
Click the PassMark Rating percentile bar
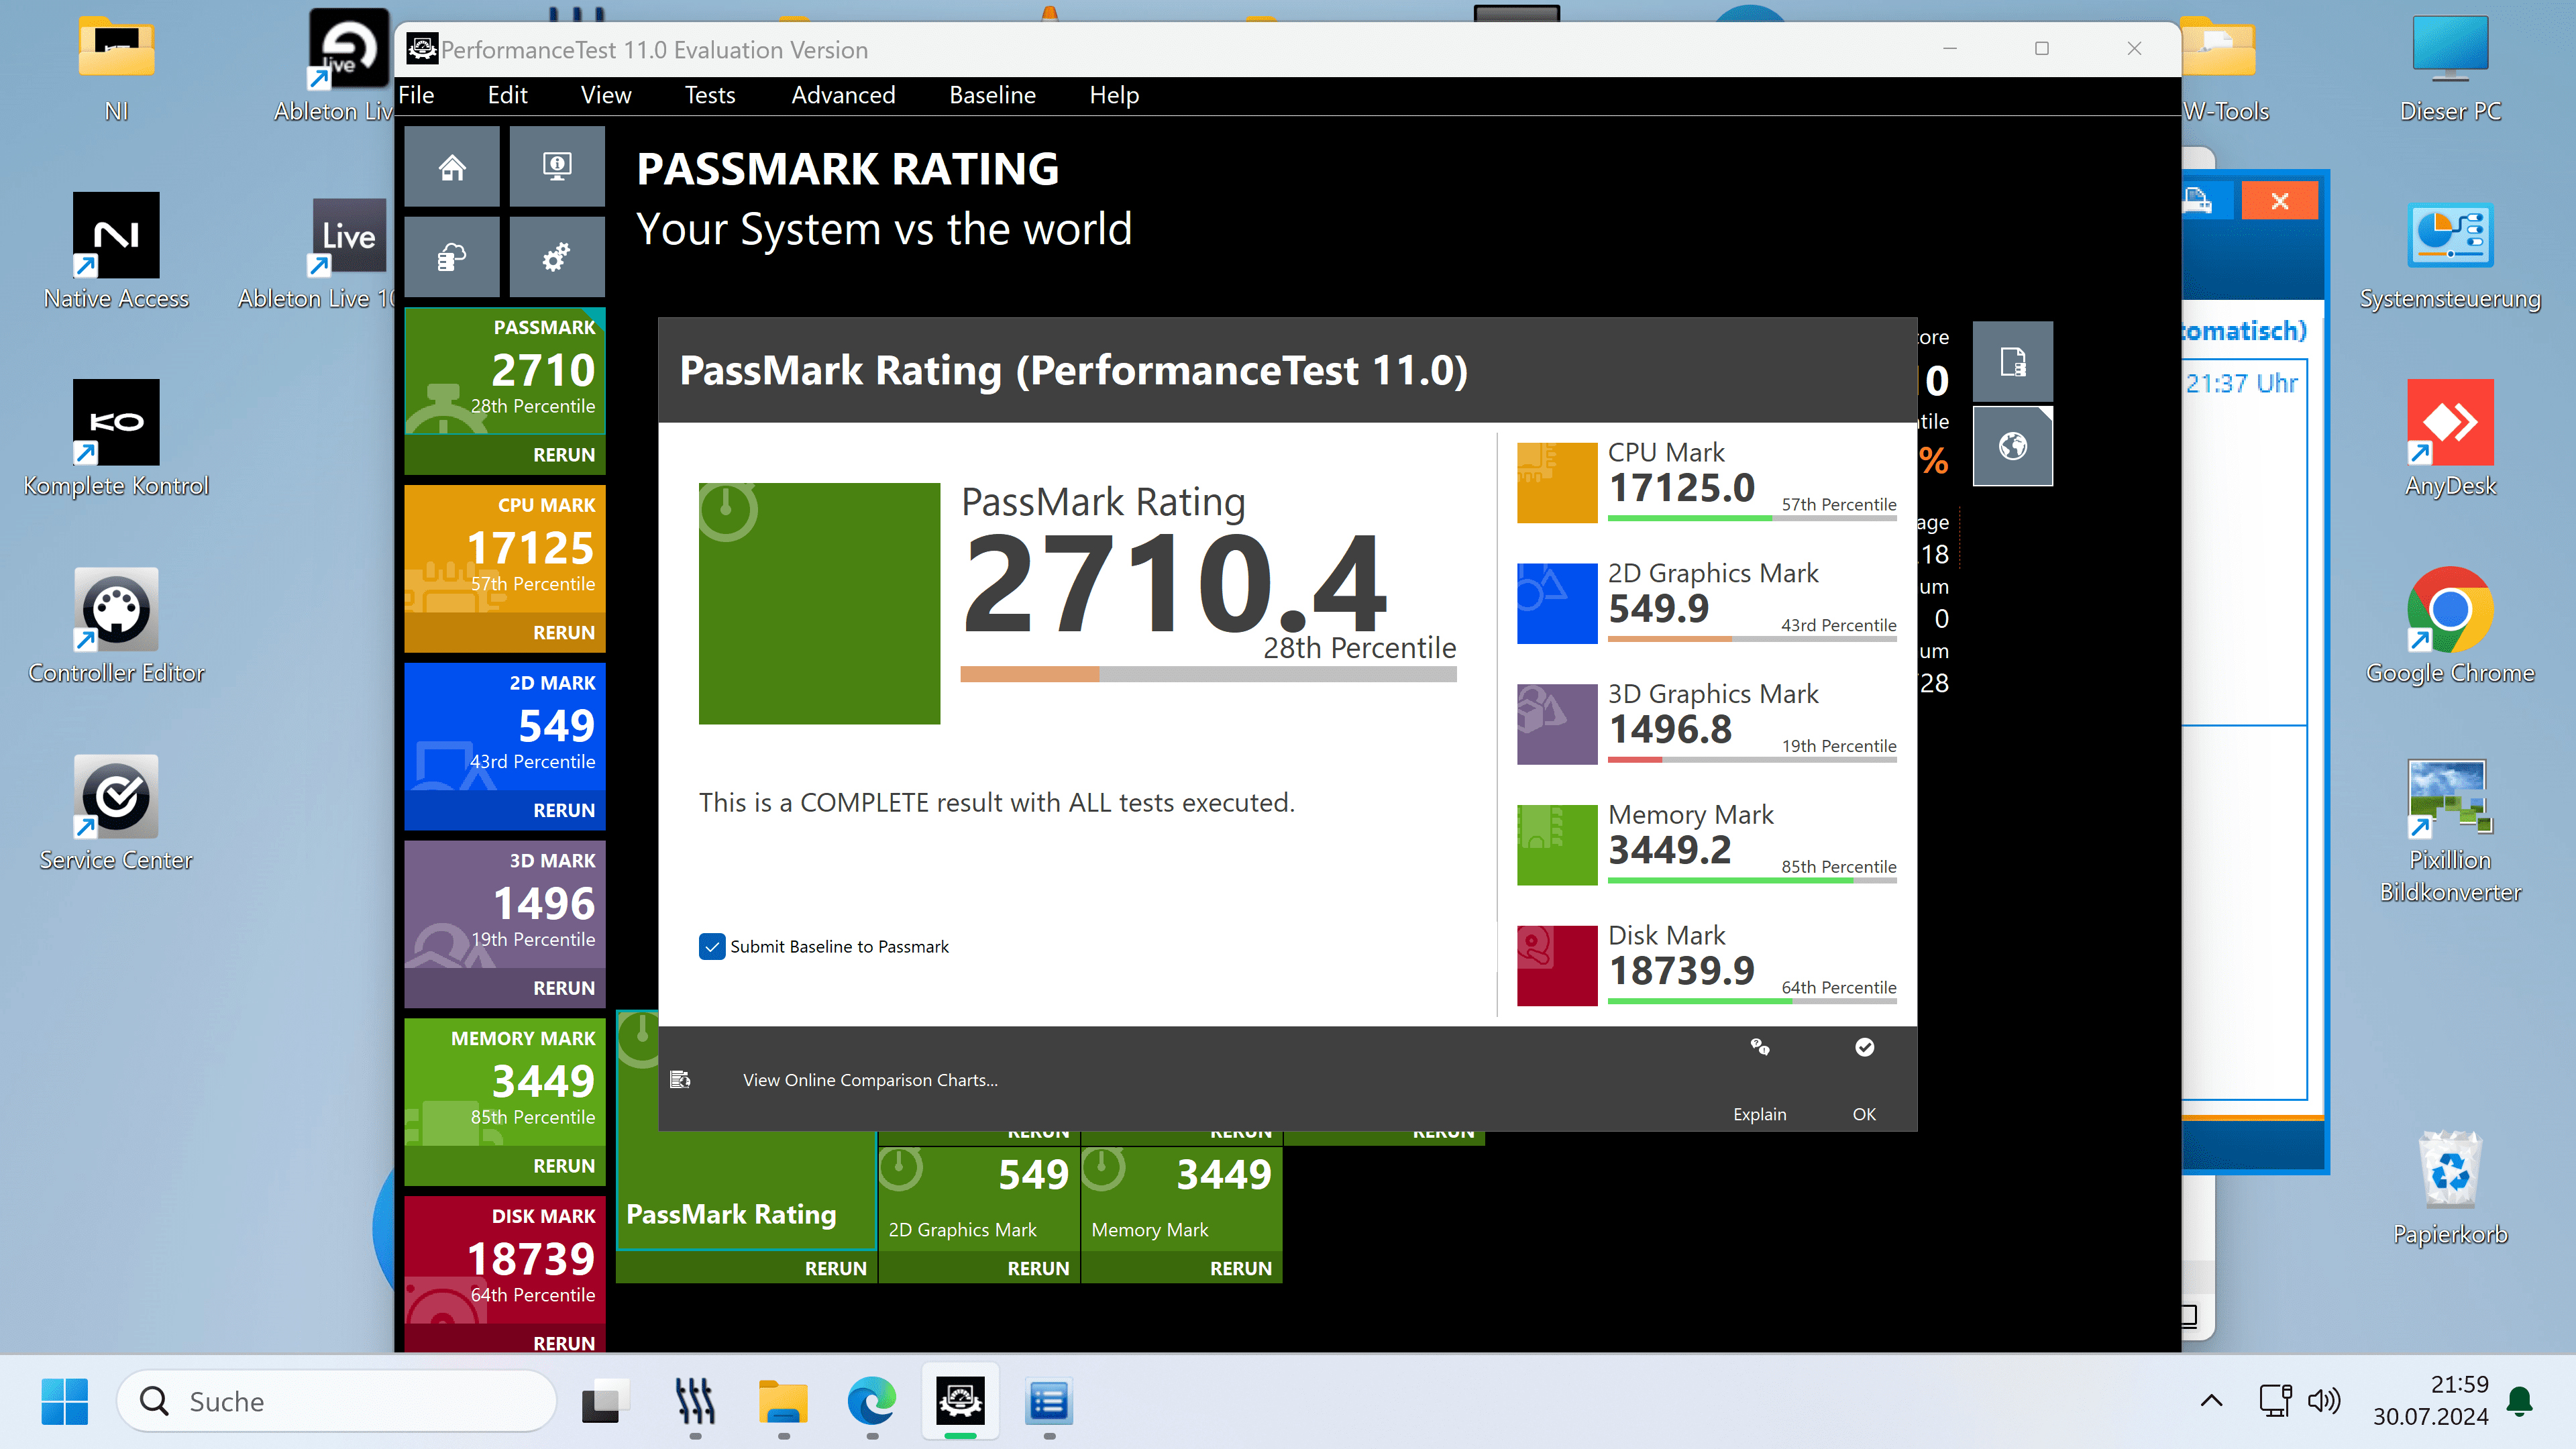coord(1208,675)
